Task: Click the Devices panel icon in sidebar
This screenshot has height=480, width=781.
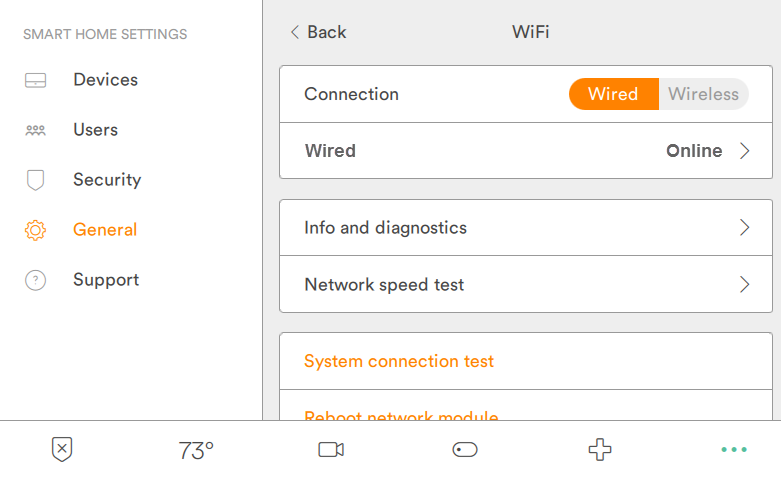Action: point(35,80)
